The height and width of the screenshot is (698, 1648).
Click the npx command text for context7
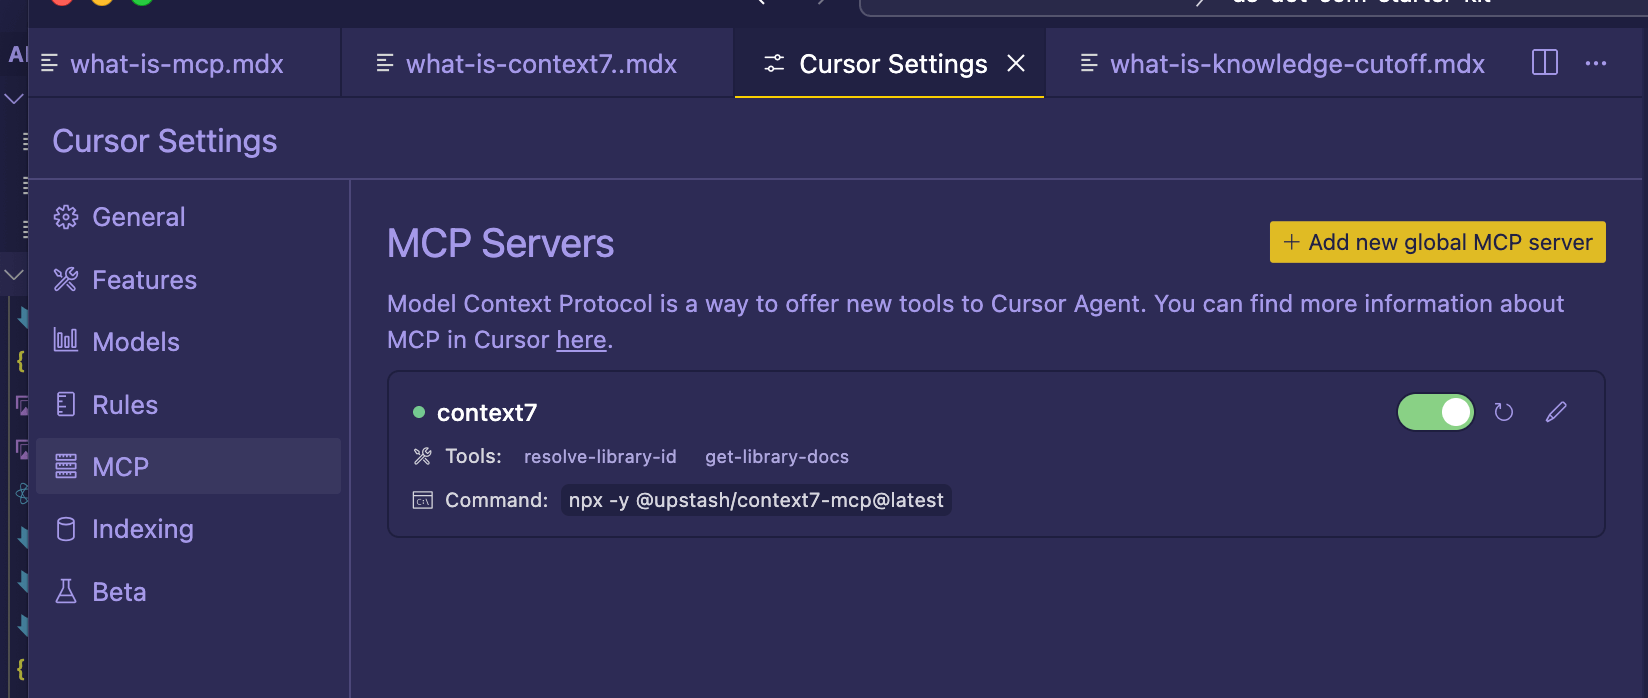[755, 500]
